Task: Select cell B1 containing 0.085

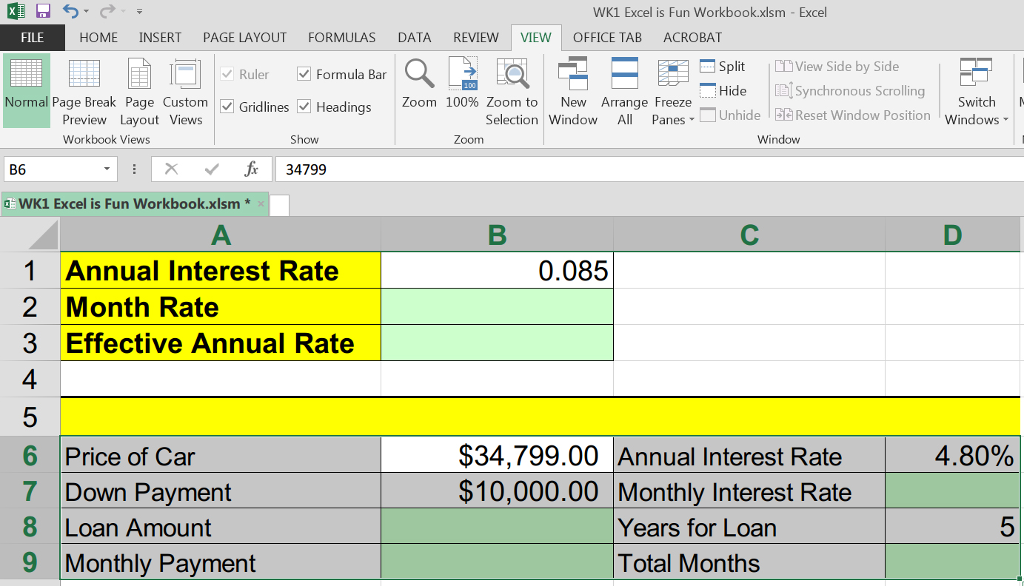Action: [497, 271]
